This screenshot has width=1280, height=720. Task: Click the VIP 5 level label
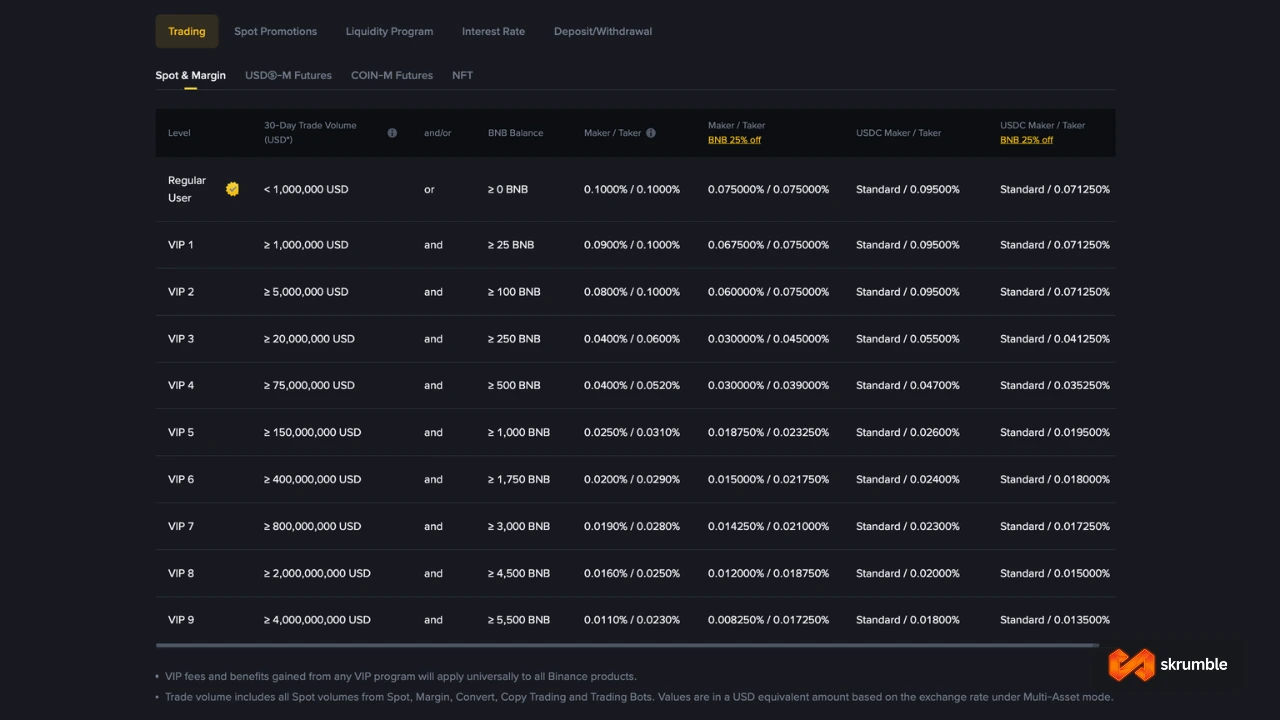point(181,432)
